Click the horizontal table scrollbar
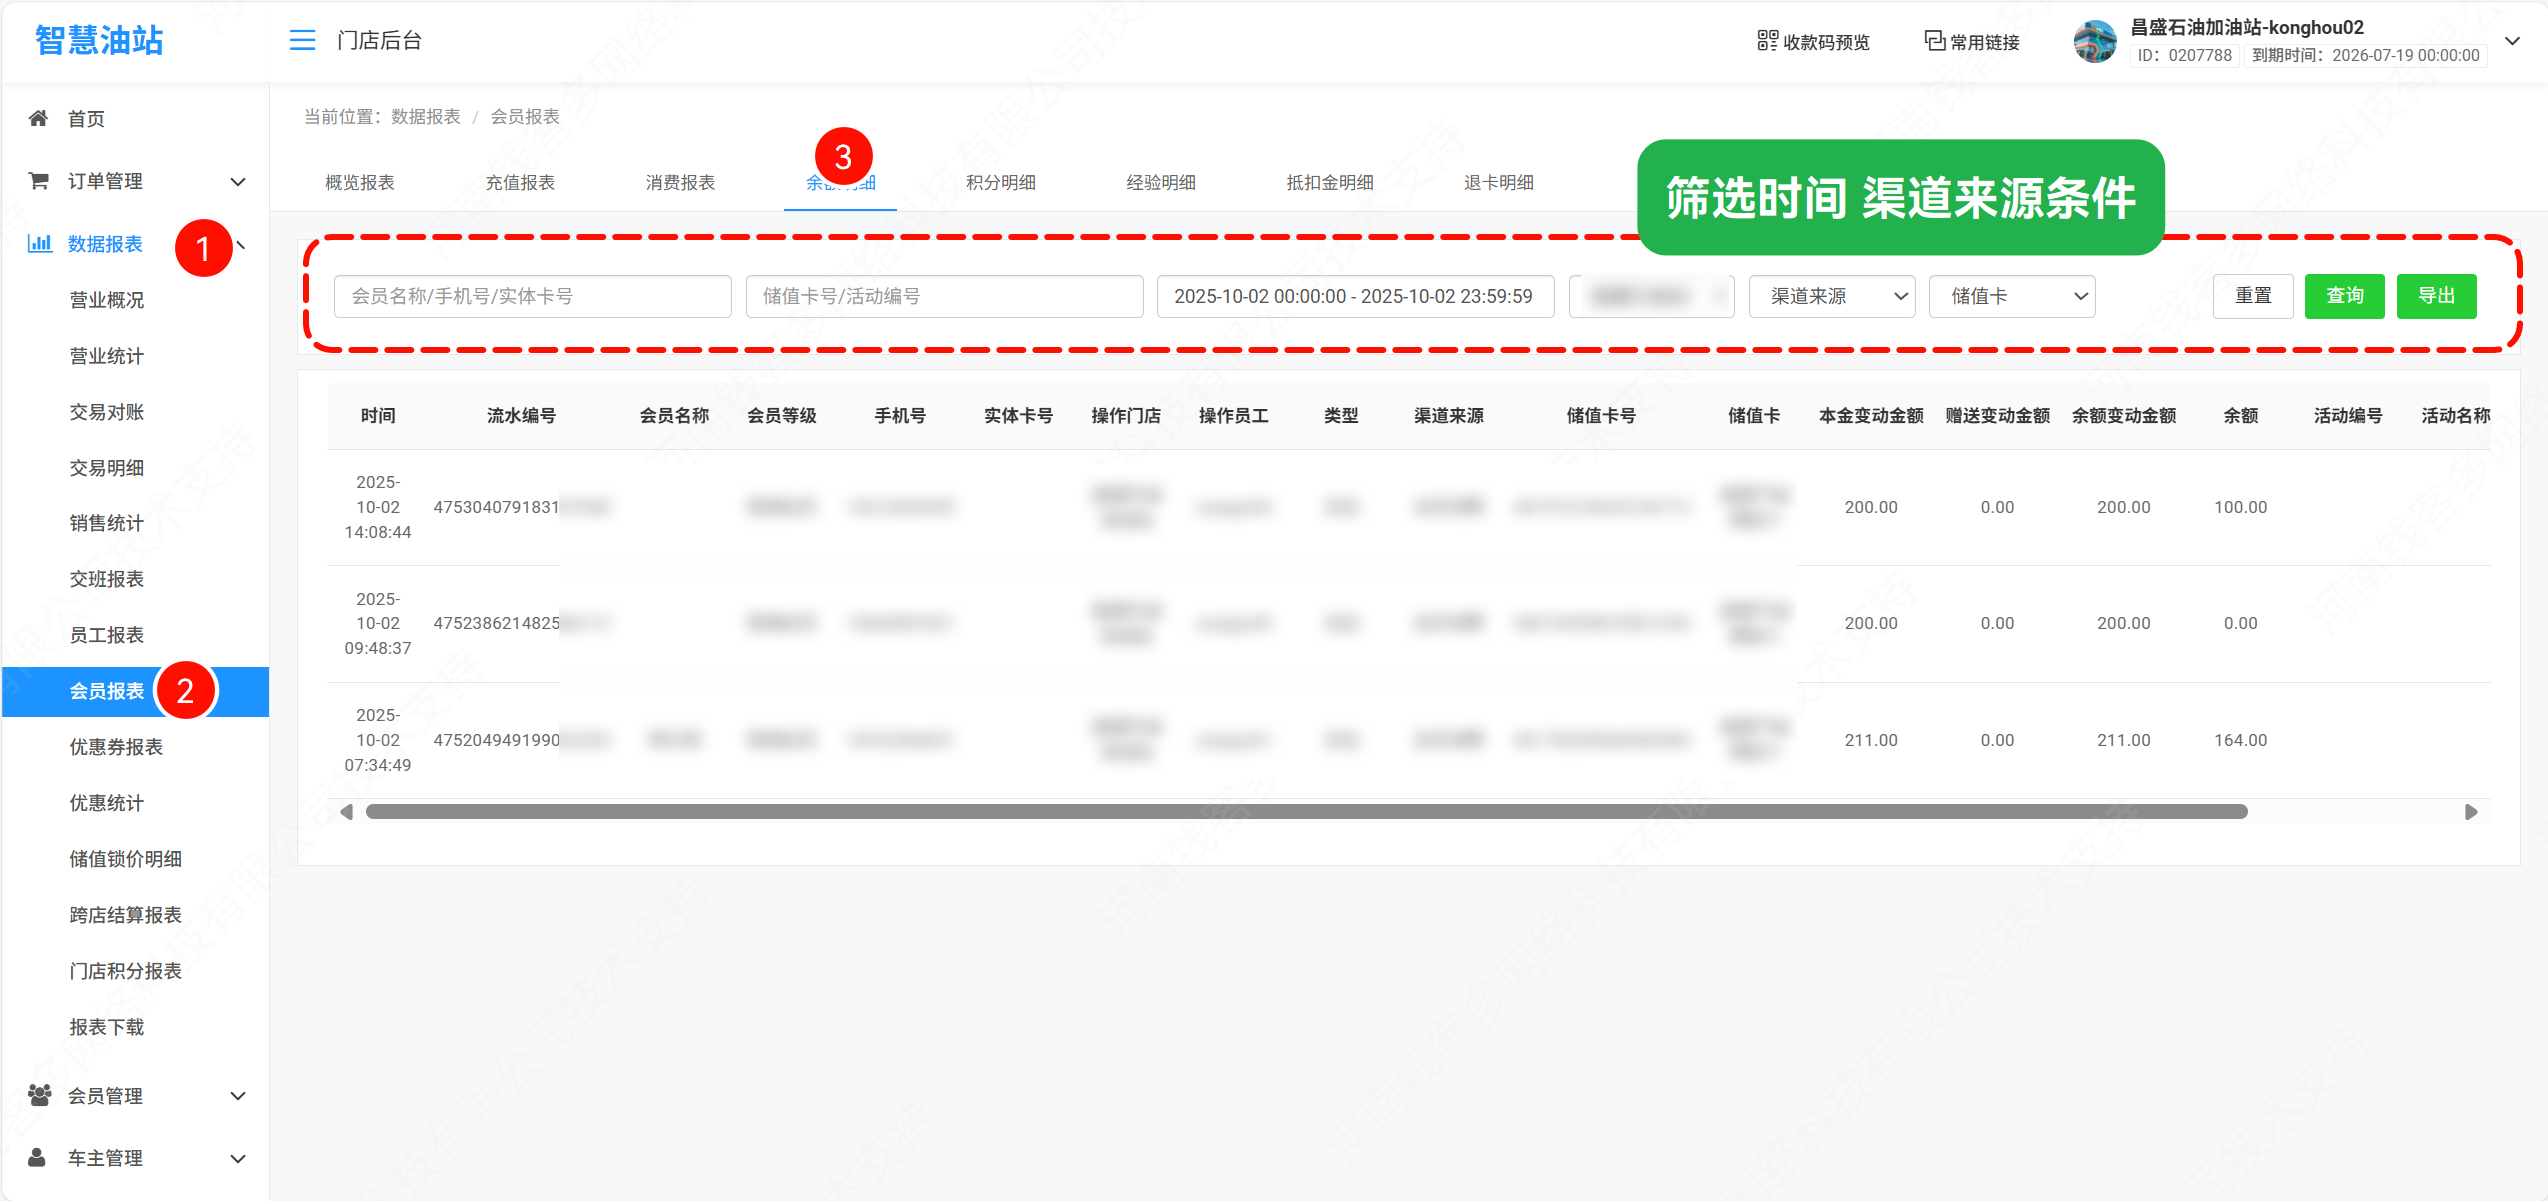The height and width of the screenshot is (1201, 2548). click(x=1306, y=811)
